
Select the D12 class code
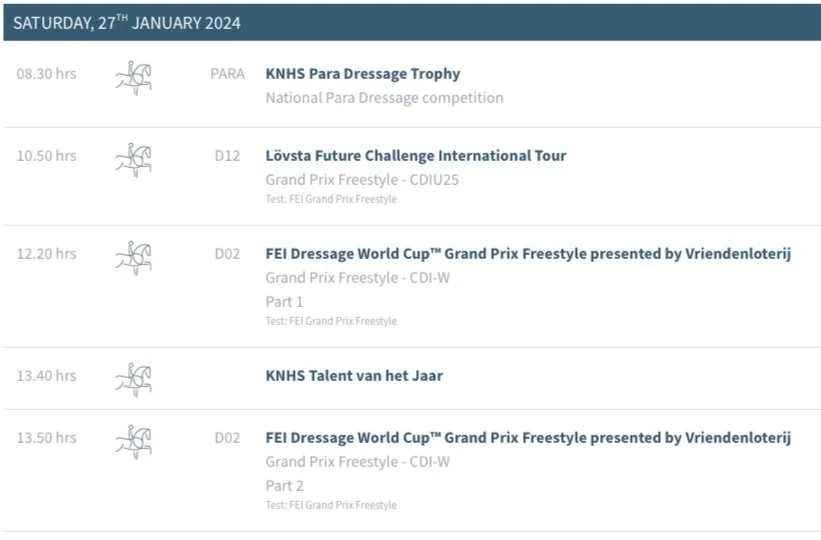(x=227, y=156)
